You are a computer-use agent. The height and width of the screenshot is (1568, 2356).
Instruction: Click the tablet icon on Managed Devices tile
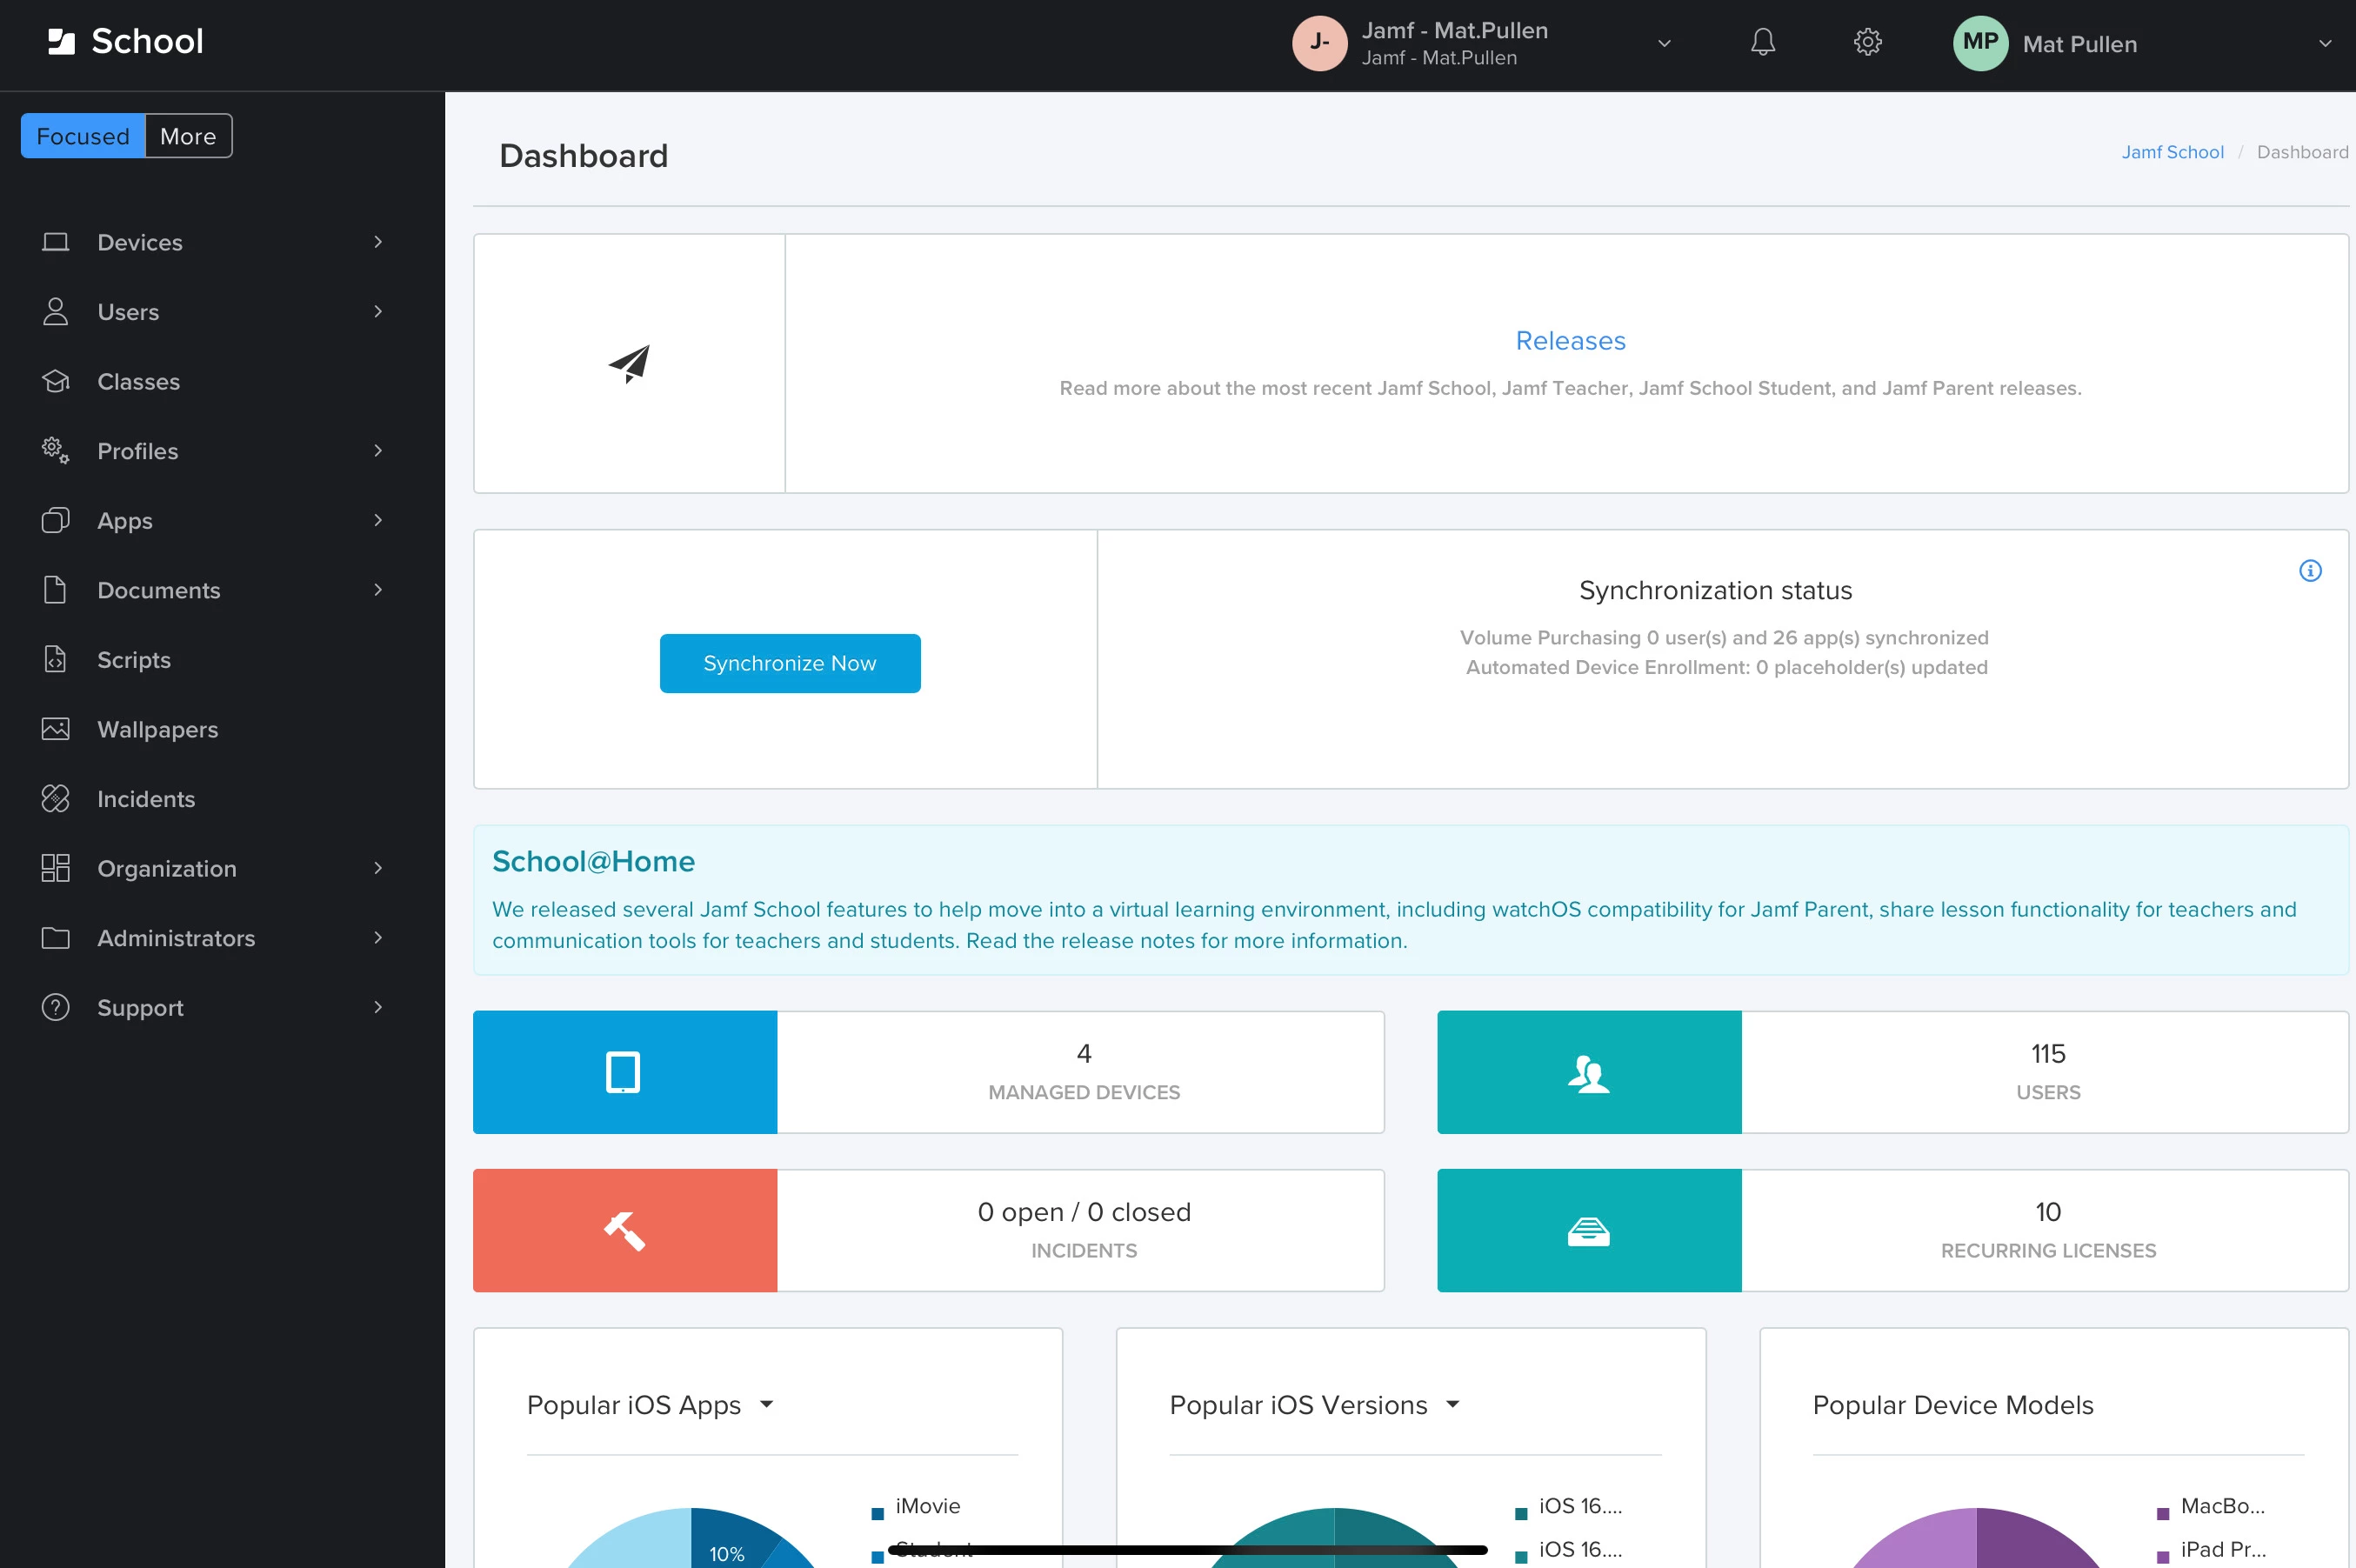coord(623,1072)
